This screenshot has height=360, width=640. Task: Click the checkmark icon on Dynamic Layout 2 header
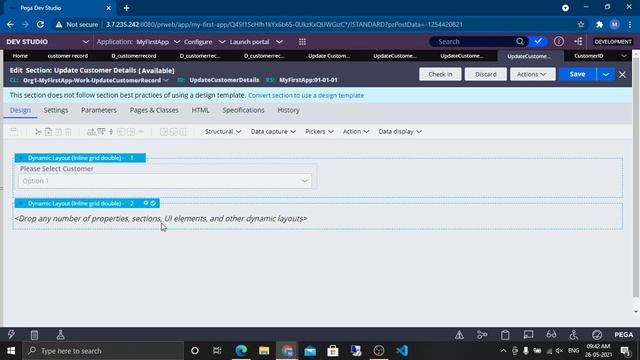tap(153, 203)
